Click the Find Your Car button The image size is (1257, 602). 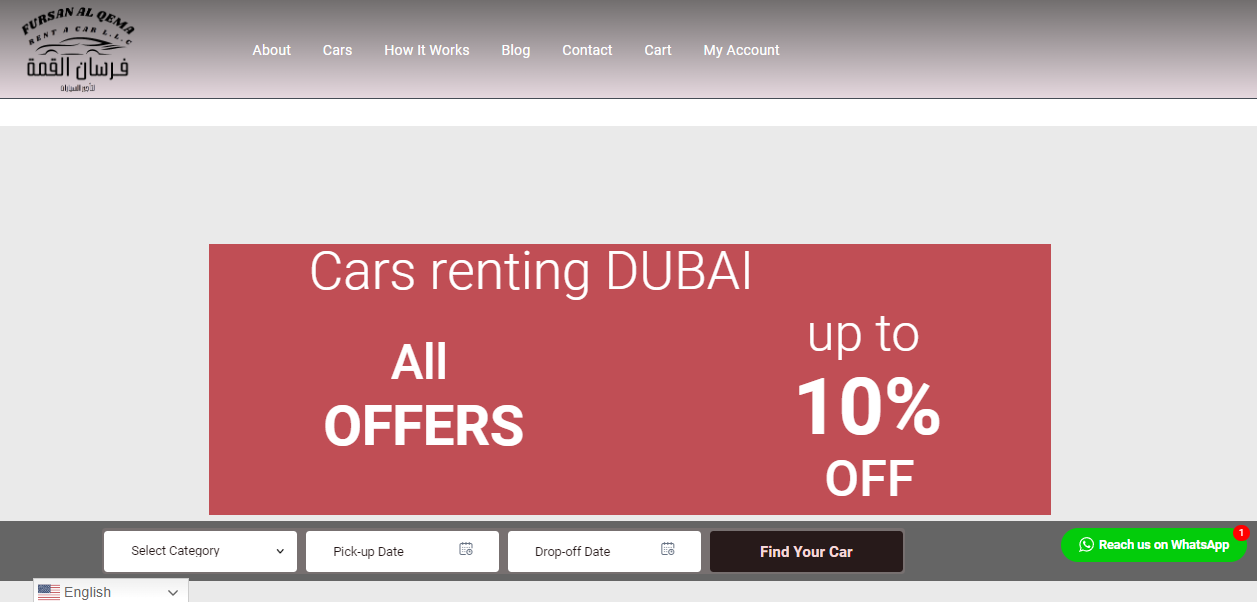click(x=806, y=551)
